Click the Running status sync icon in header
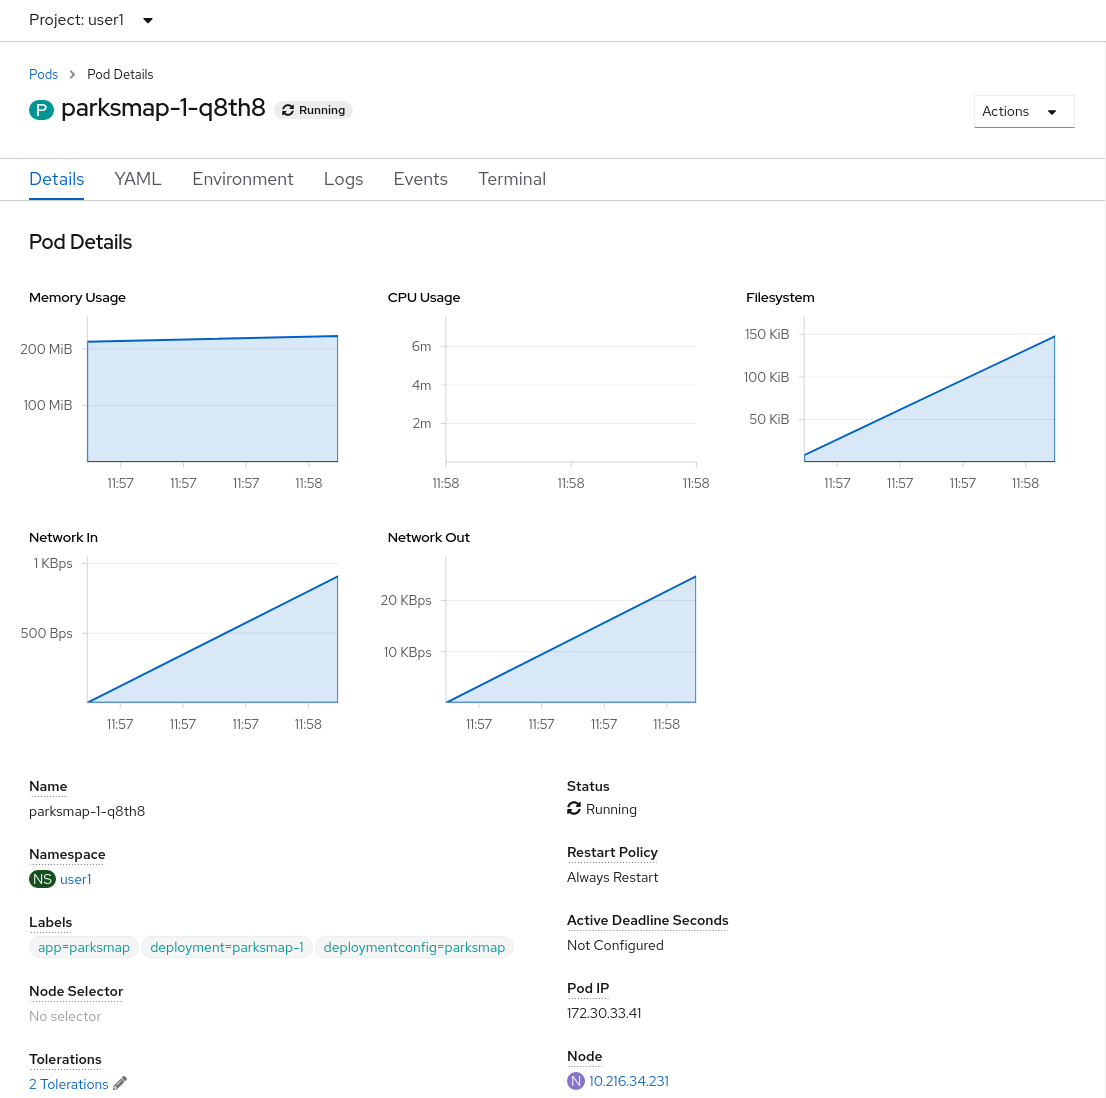This screenshot has width=1106, height=1098. [288, 111]
